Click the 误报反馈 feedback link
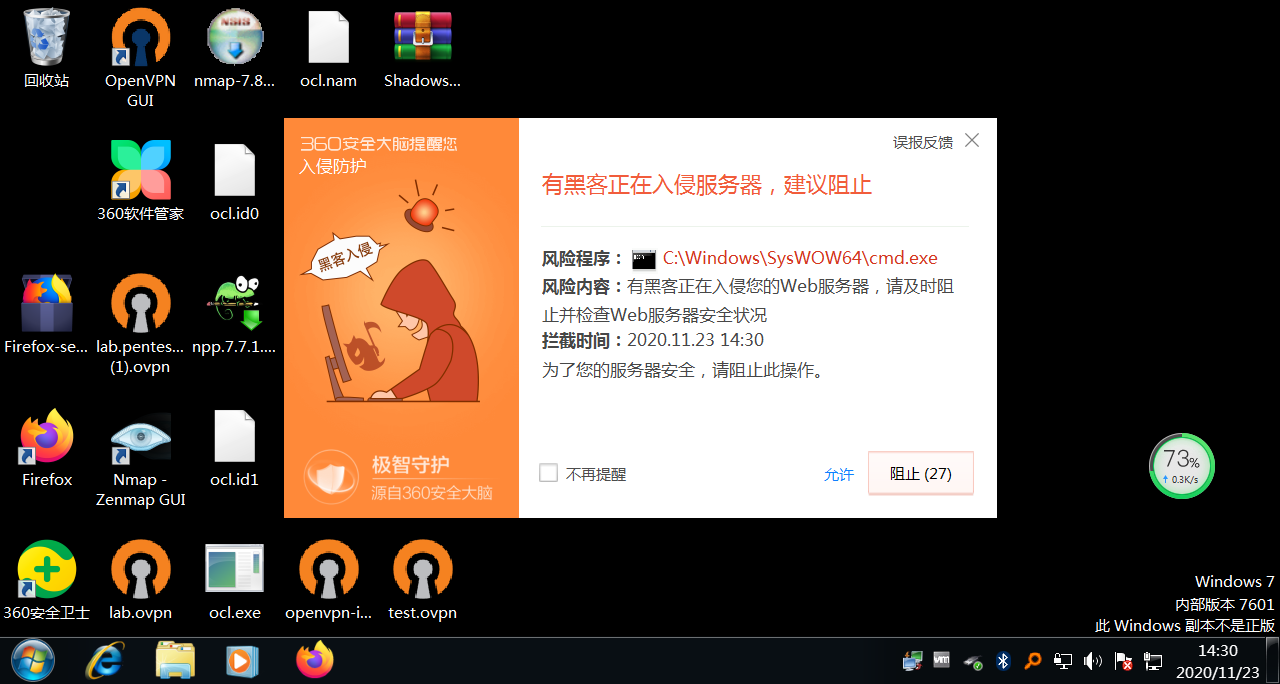The width and height of the screenshot is (1280, 684). pos(922,142)
